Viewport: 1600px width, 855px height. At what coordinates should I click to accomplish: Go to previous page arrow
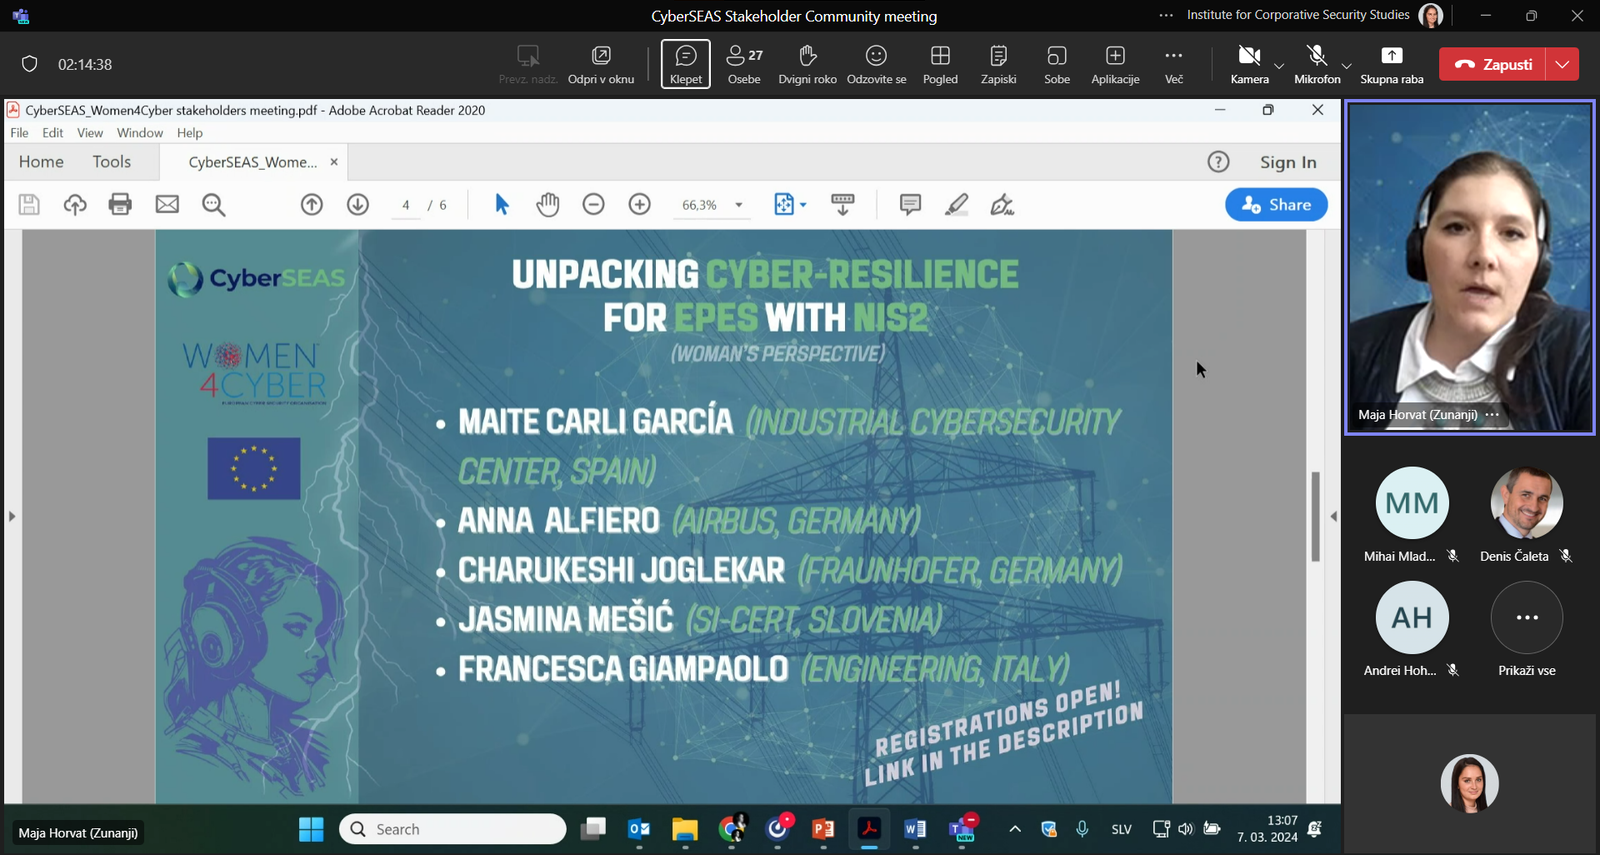coord(312,205)
